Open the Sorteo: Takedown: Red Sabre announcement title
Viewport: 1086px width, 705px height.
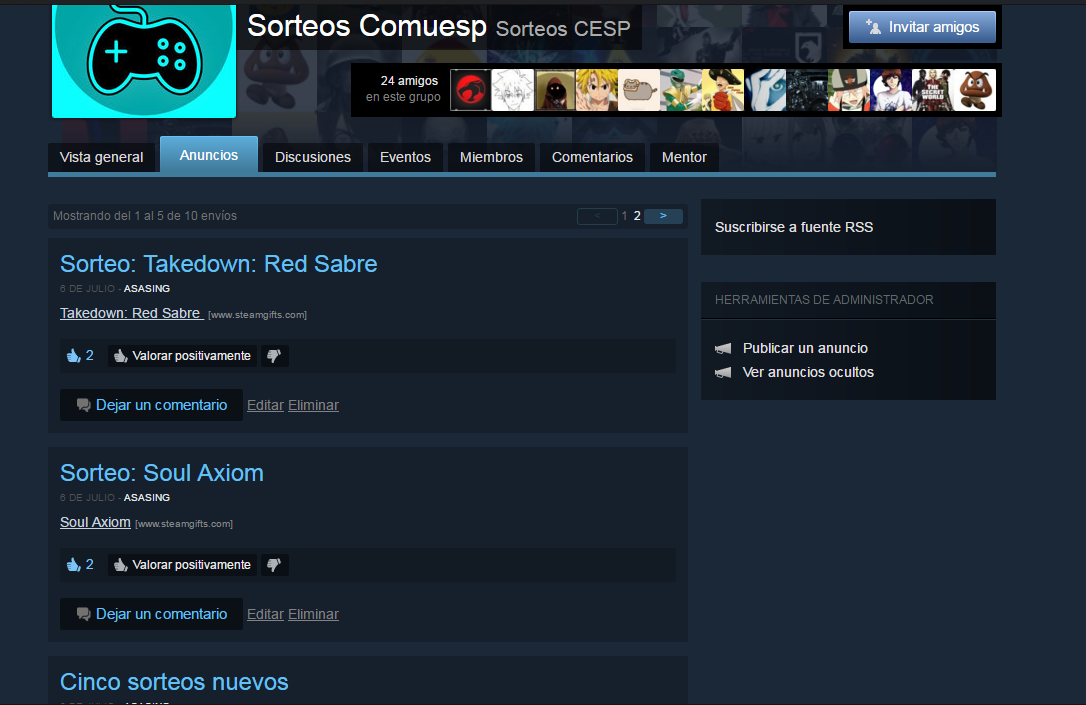(x=218, y=264)
